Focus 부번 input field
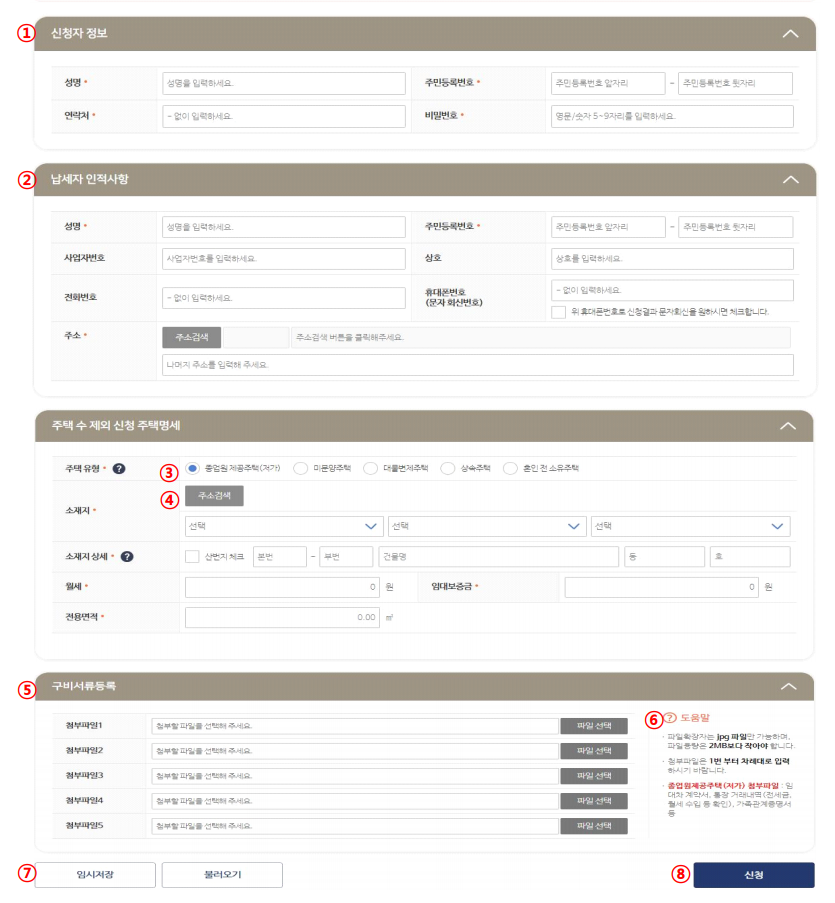 coord(346,557)
